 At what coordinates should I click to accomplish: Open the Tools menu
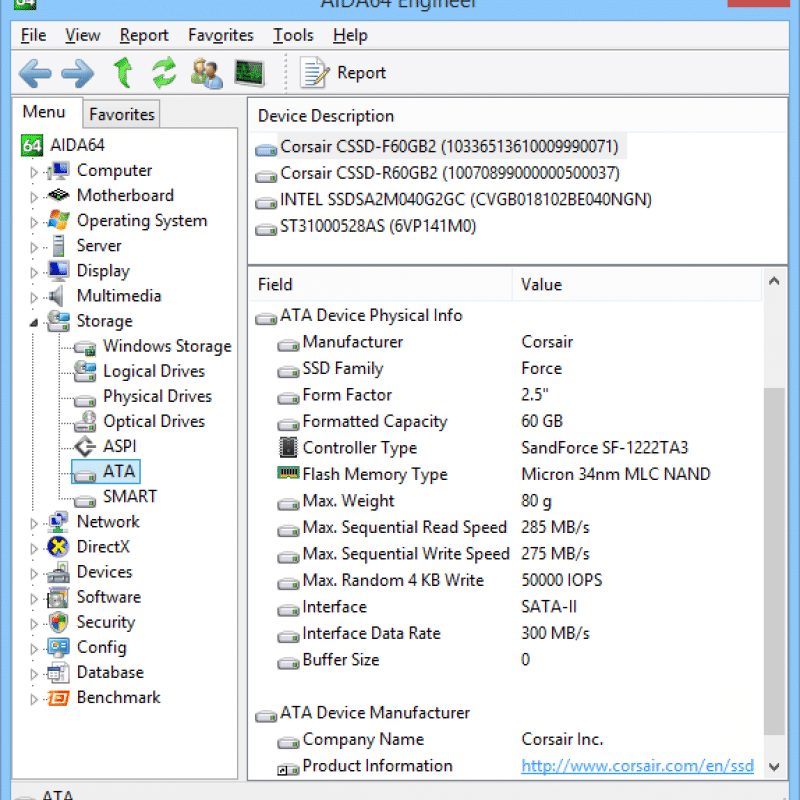click(293, 35)
